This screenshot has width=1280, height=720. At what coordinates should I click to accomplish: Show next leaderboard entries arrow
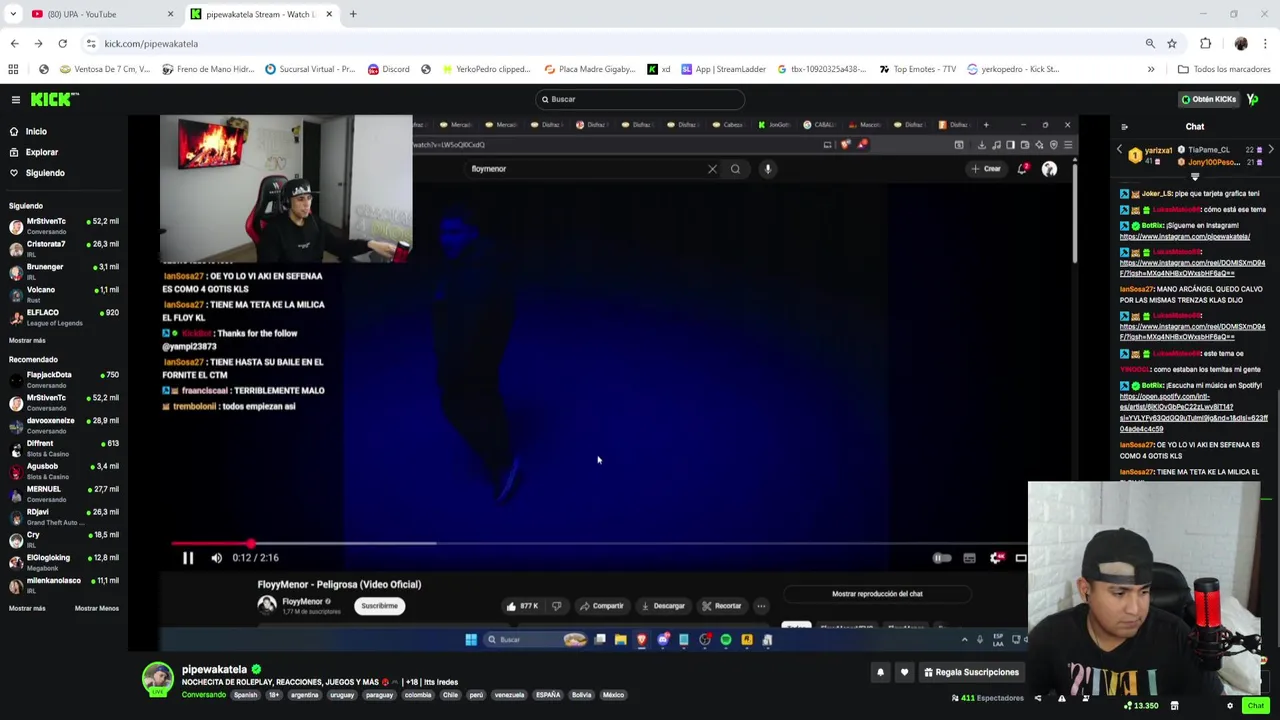tap(1270, 150)
